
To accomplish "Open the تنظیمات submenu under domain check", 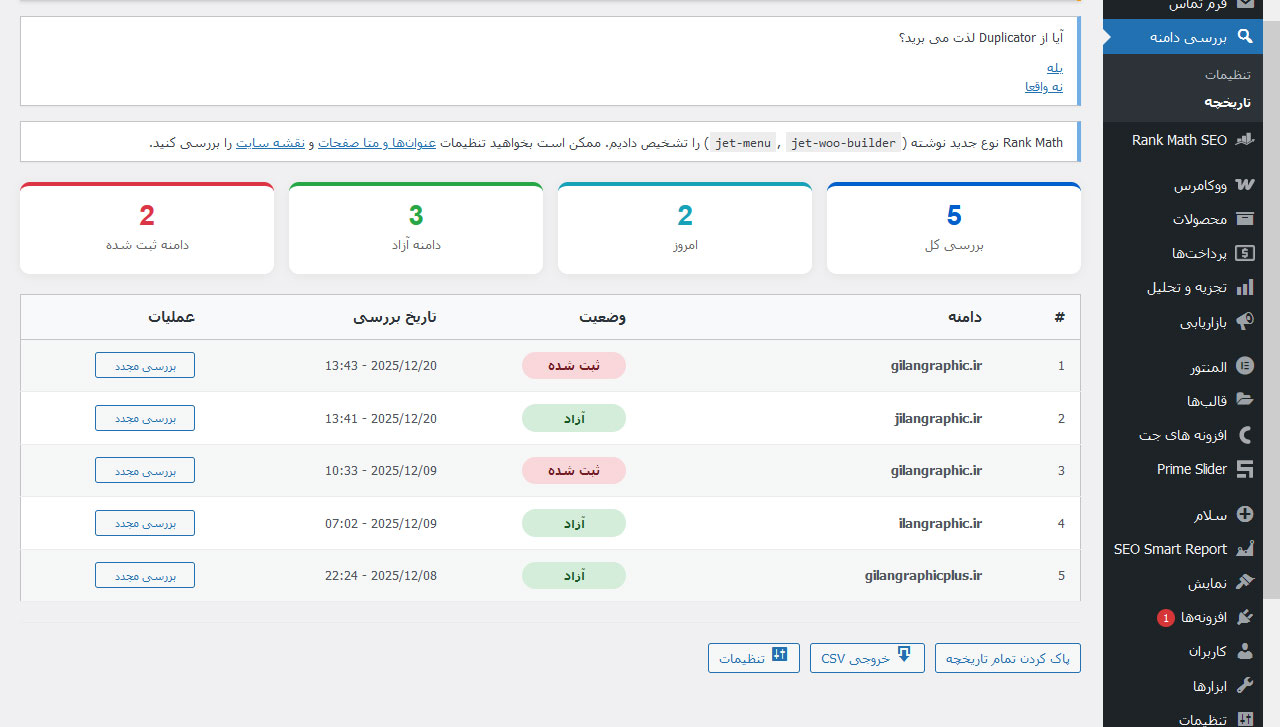I will pos(1227,75).
